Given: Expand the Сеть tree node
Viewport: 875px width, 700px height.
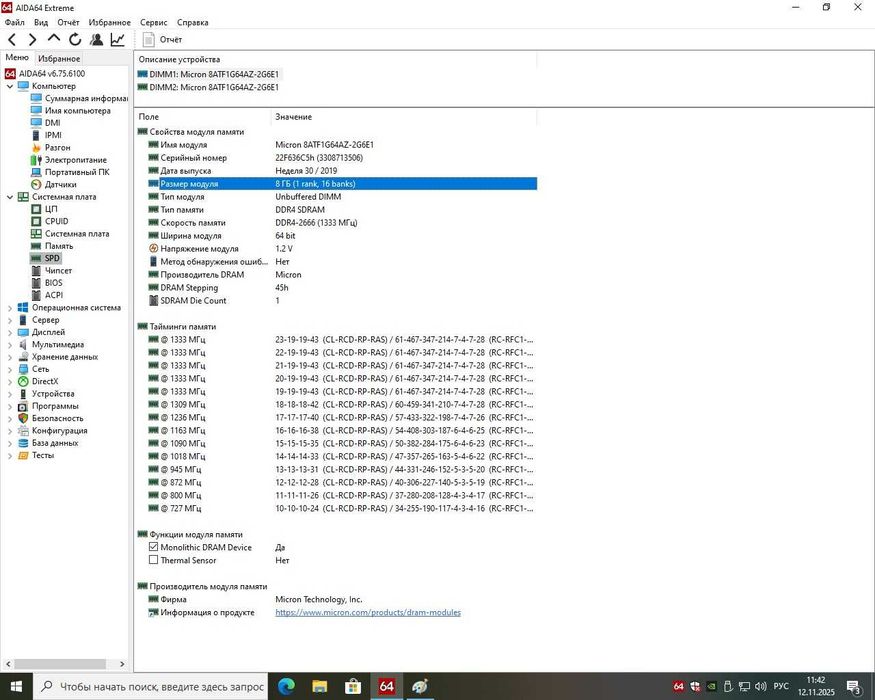Looking at the screenshot, I should pos(9,369).
